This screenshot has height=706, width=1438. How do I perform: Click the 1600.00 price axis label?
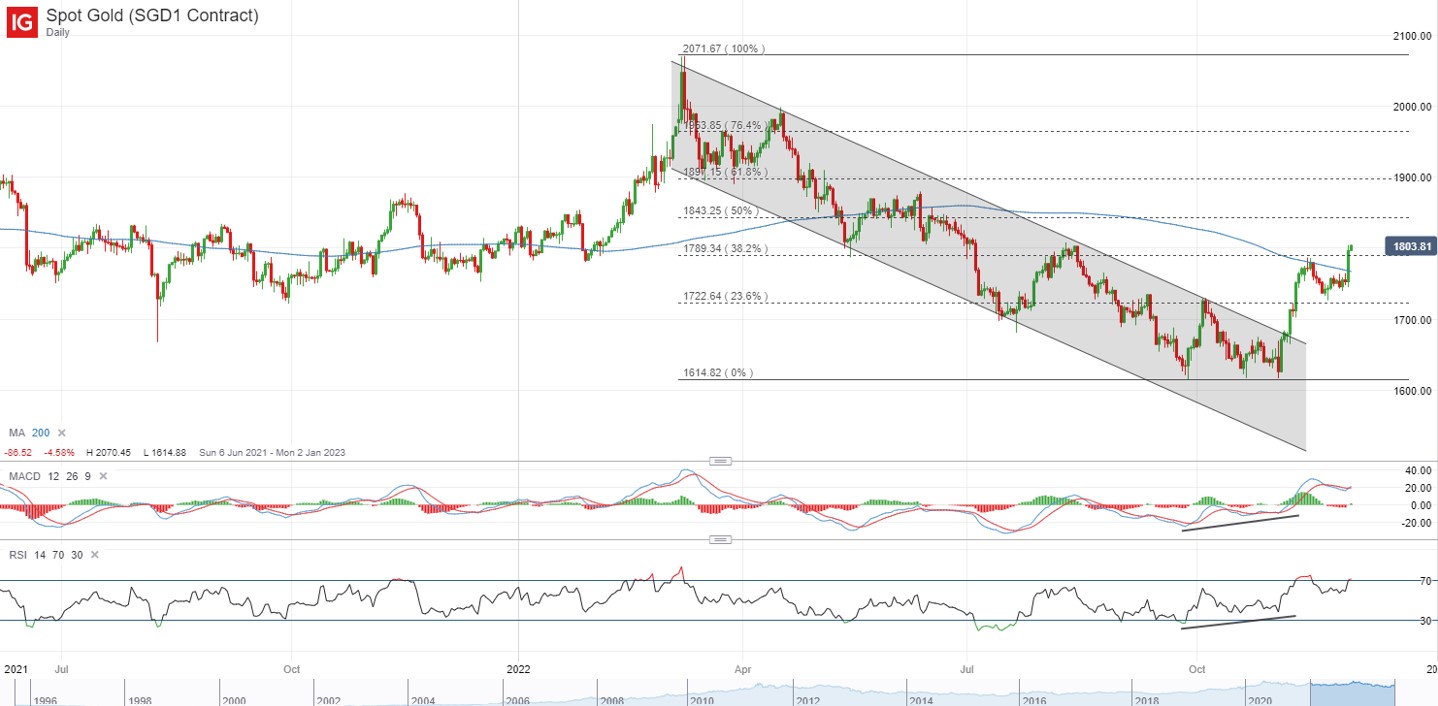(x=1412, y=391)
